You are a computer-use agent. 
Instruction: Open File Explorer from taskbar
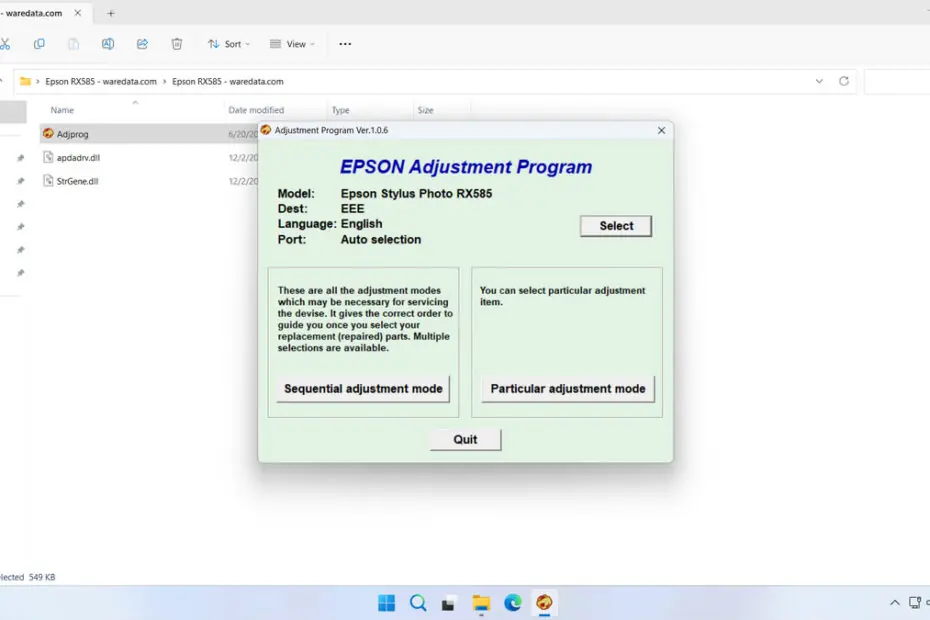tap(481, 603)
